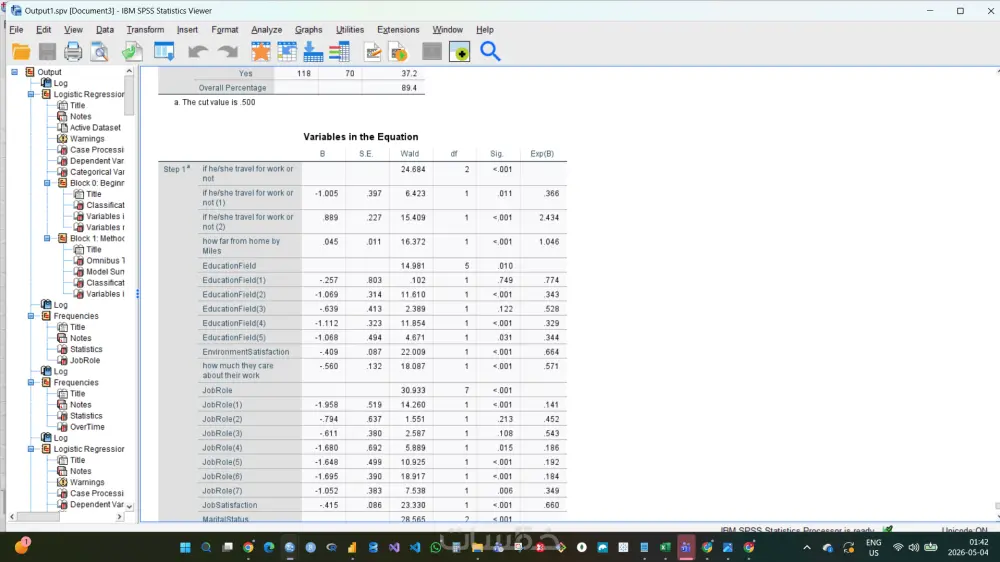Select the Omnibus Tests outline item

105,260
